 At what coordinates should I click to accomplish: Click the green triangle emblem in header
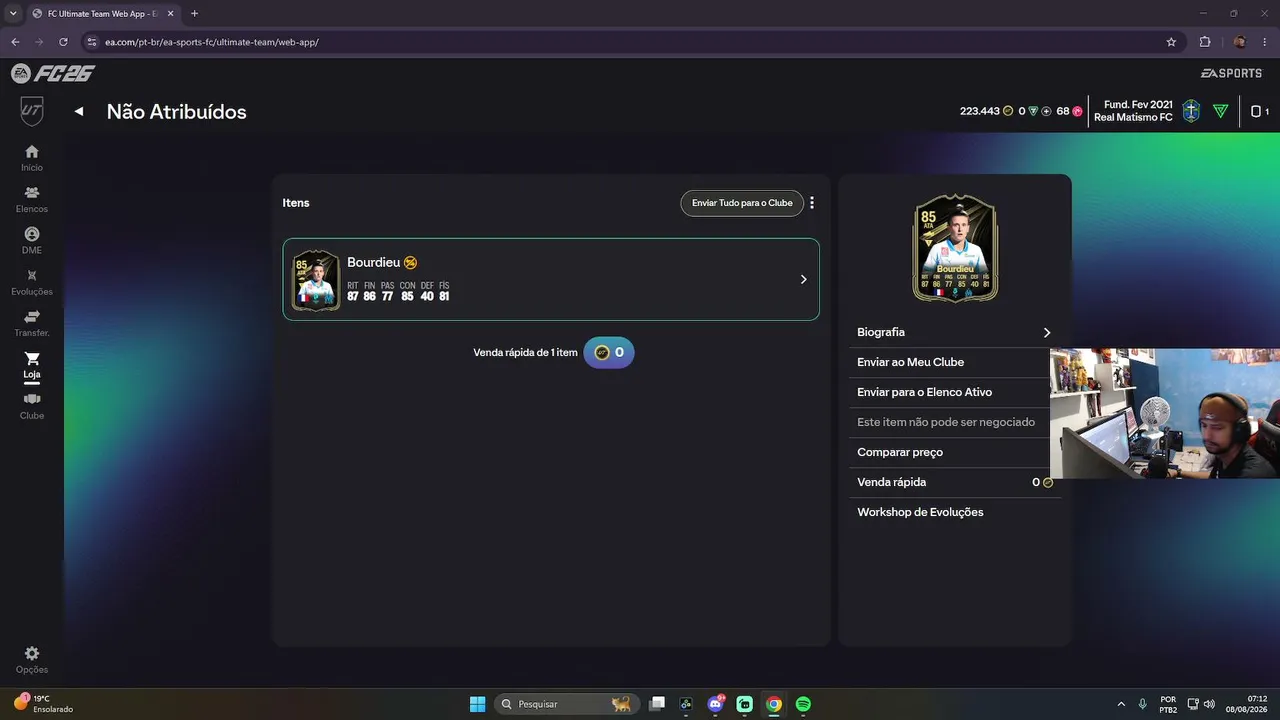click(1220, 111)
